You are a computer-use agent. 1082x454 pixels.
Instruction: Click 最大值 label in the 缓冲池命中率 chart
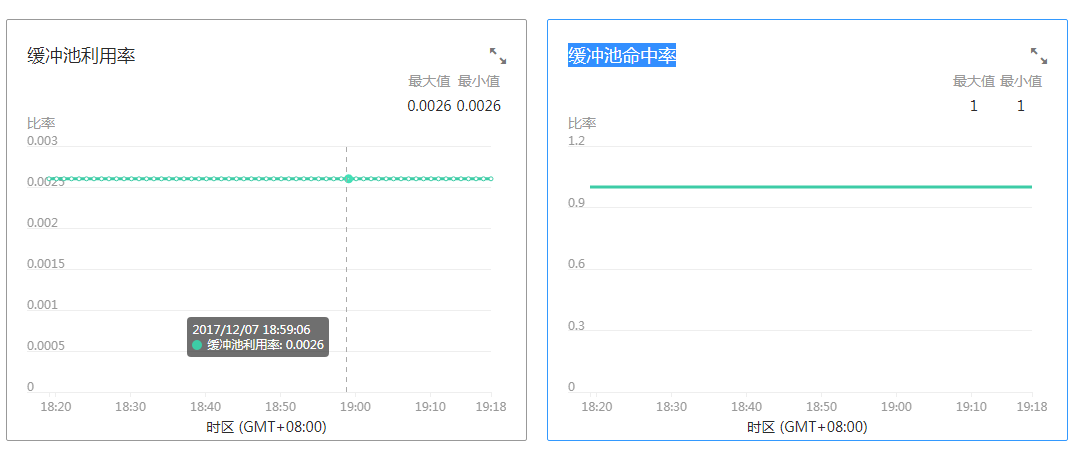click(x=973, y=81)
